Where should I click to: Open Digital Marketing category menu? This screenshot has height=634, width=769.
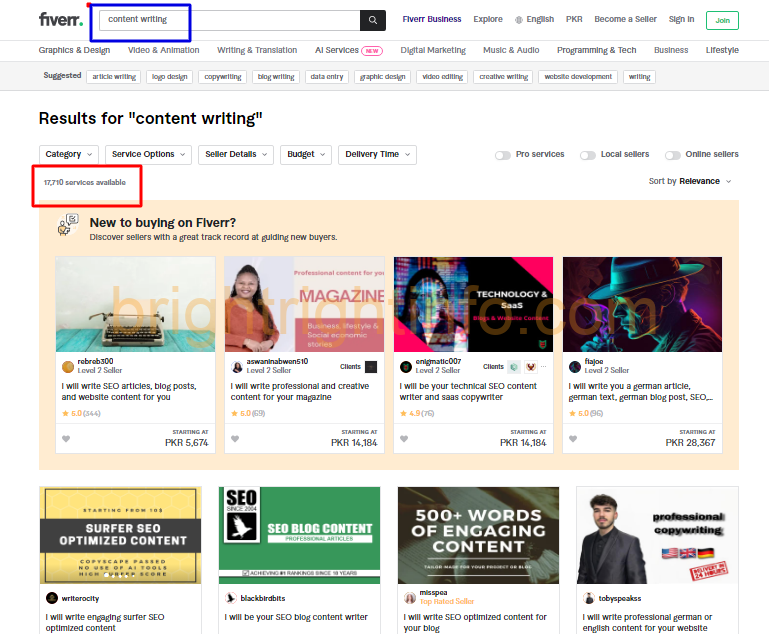pos(433,50)
